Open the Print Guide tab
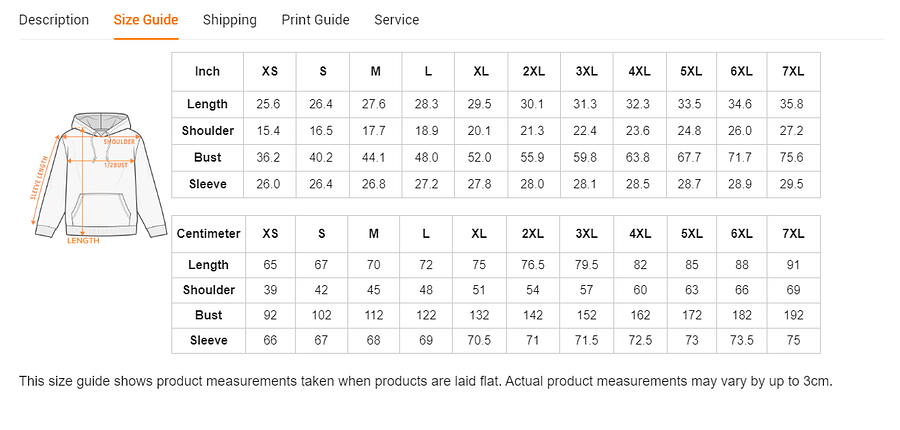 pyautogui.click(x=315, y=20)
